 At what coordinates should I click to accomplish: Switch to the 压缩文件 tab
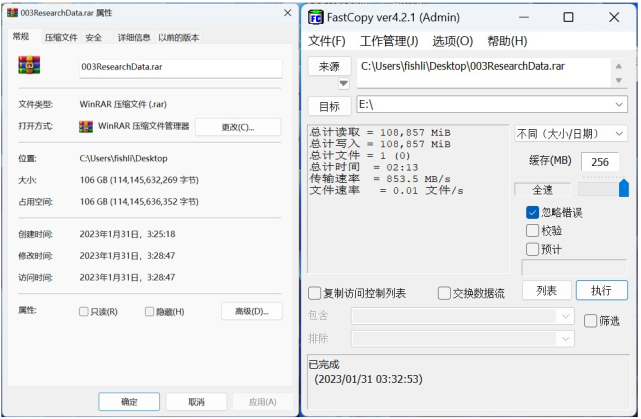pyautogui.click(x=61, y=38)
